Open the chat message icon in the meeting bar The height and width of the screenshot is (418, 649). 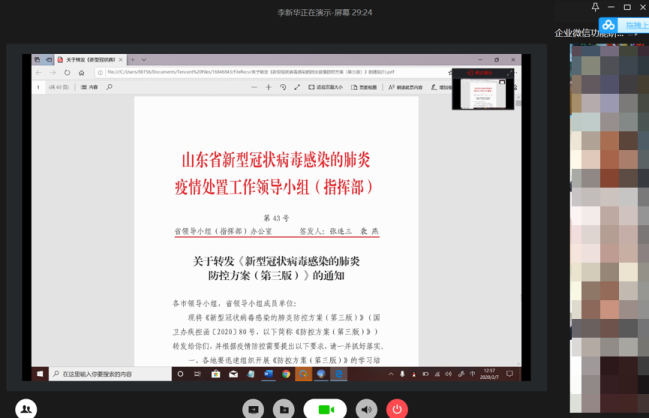(x=254, y=409)
